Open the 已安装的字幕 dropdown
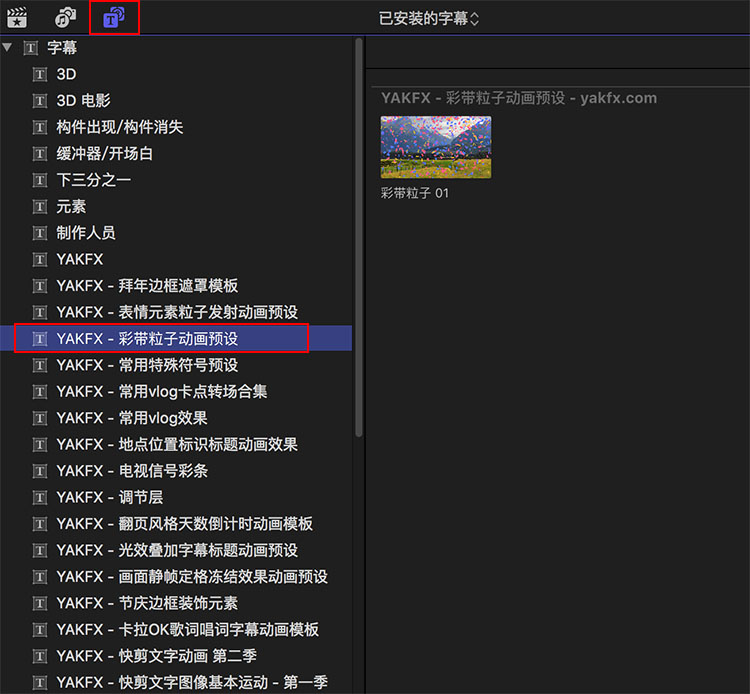750x694 pixels. pos(429,19)
